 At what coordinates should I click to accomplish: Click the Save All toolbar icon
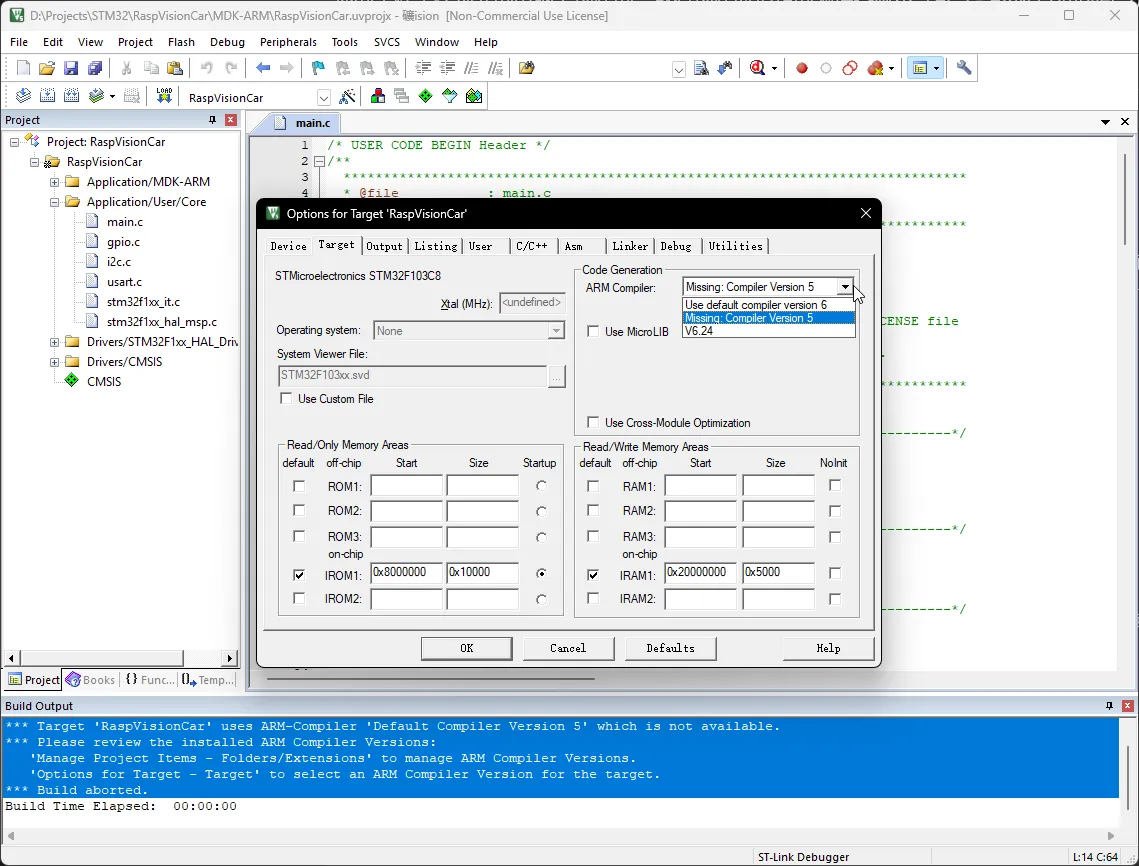point(95,68)
